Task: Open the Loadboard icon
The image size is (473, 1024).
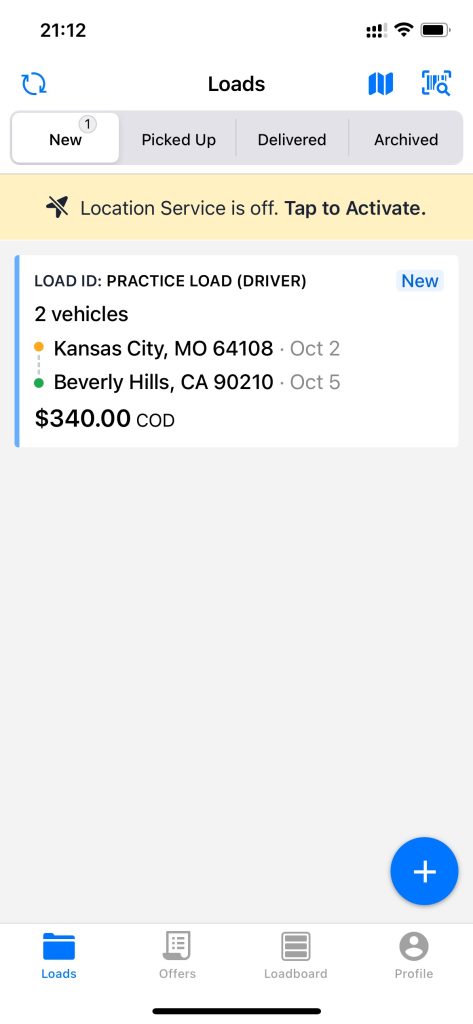Action: [295, 946]
